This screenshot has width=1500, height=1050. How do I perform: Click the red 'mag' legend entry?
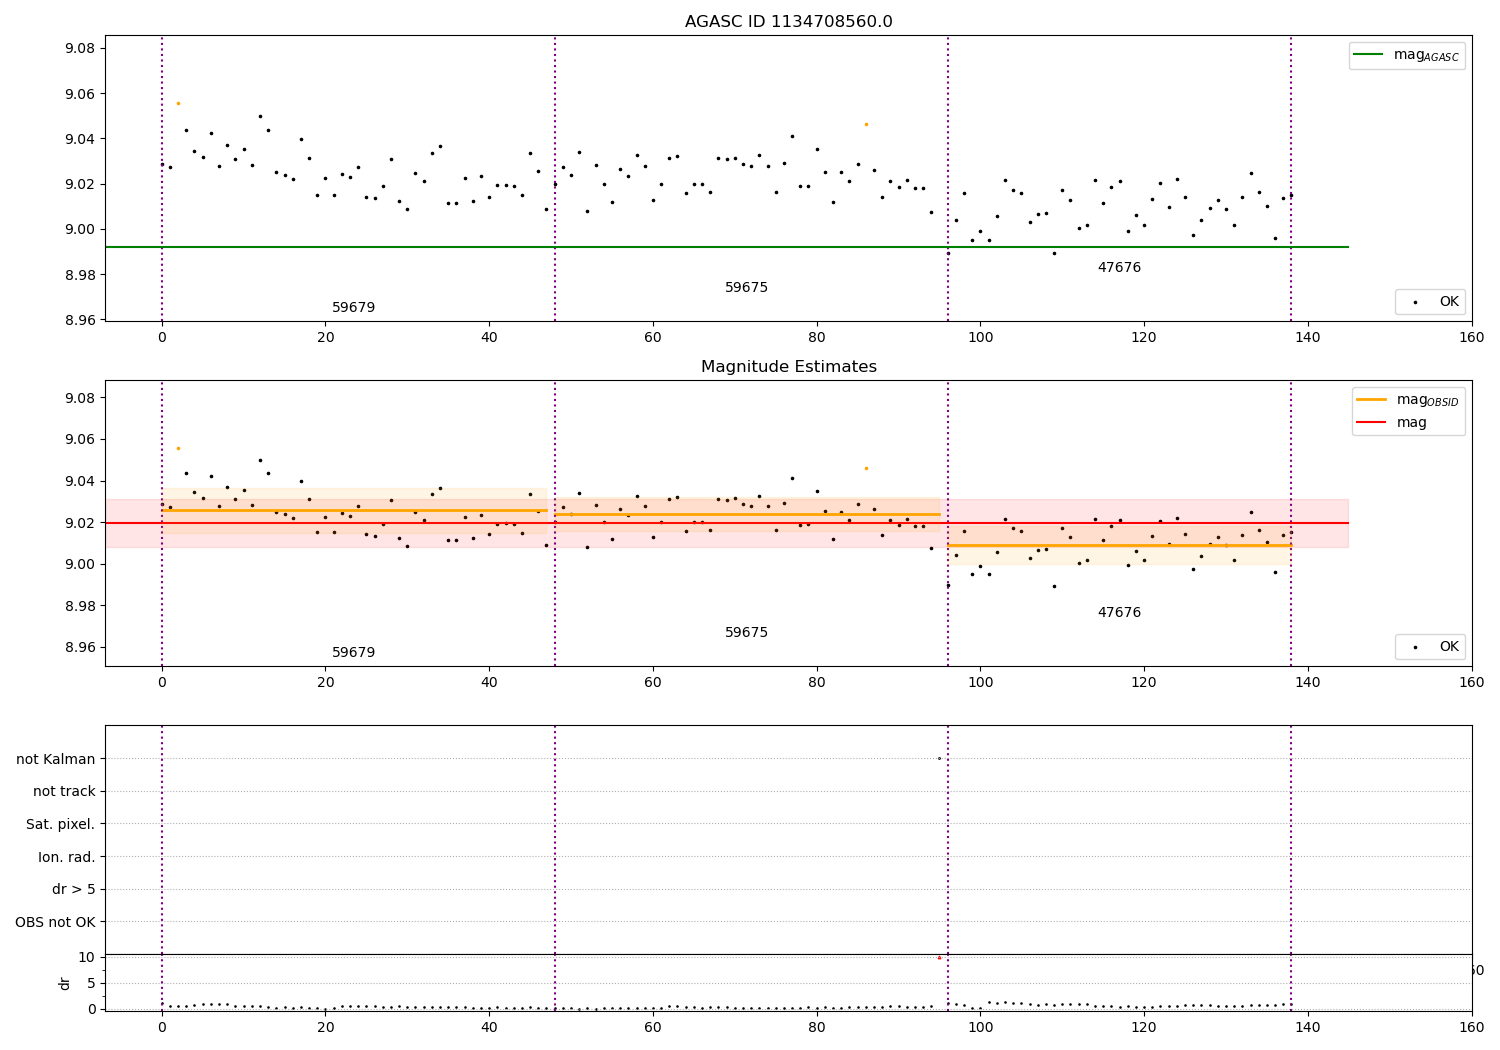point(1392,423)
